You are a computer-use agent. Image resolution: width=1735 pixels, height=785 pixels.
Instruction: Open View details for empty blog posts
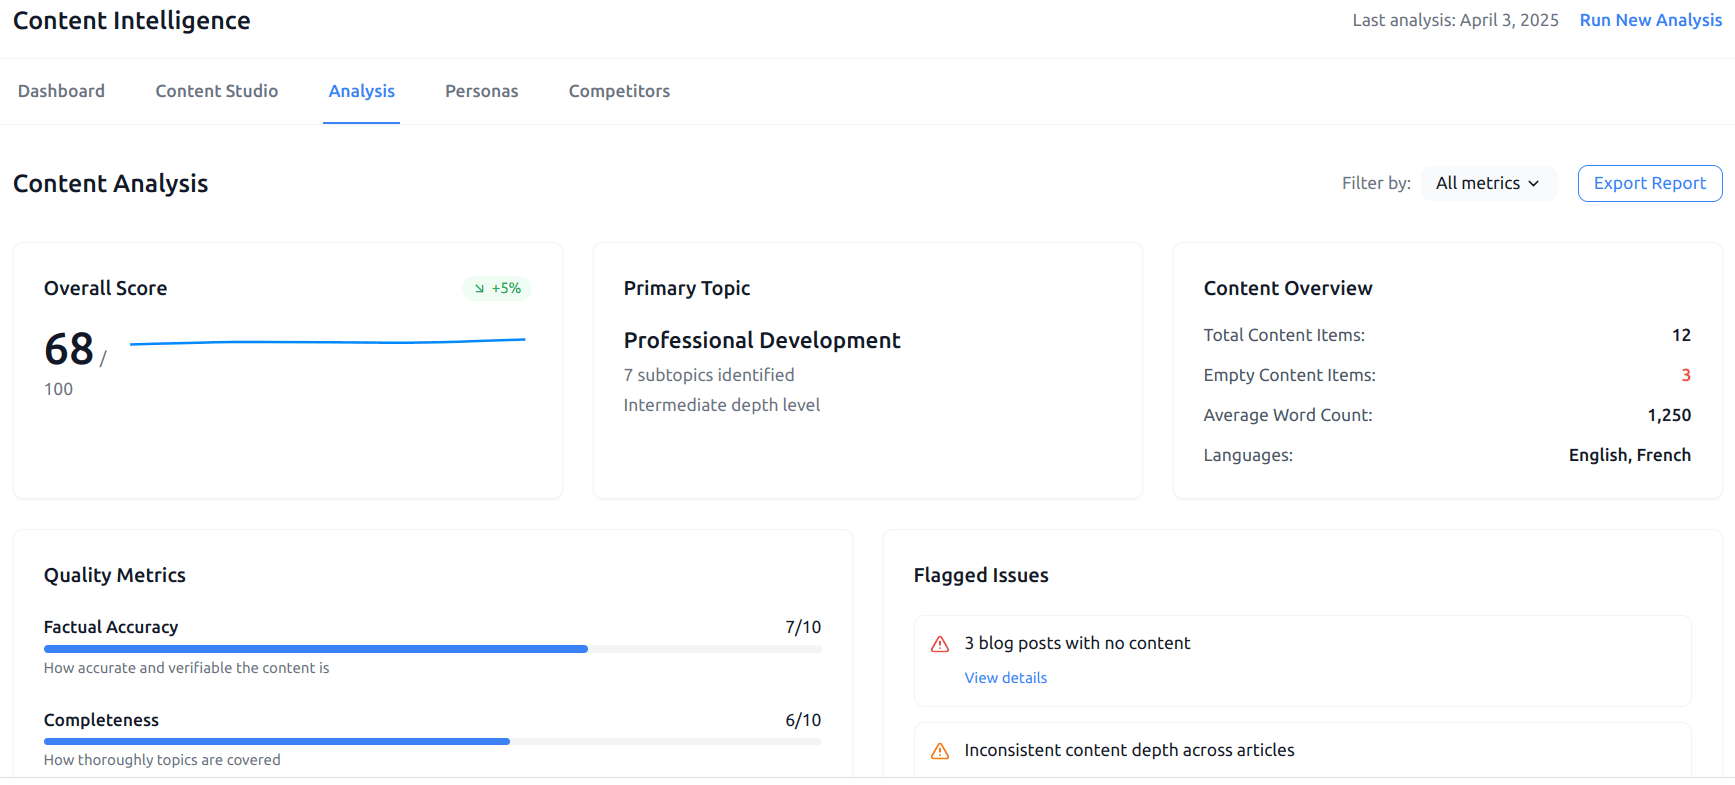[1006, 678]
